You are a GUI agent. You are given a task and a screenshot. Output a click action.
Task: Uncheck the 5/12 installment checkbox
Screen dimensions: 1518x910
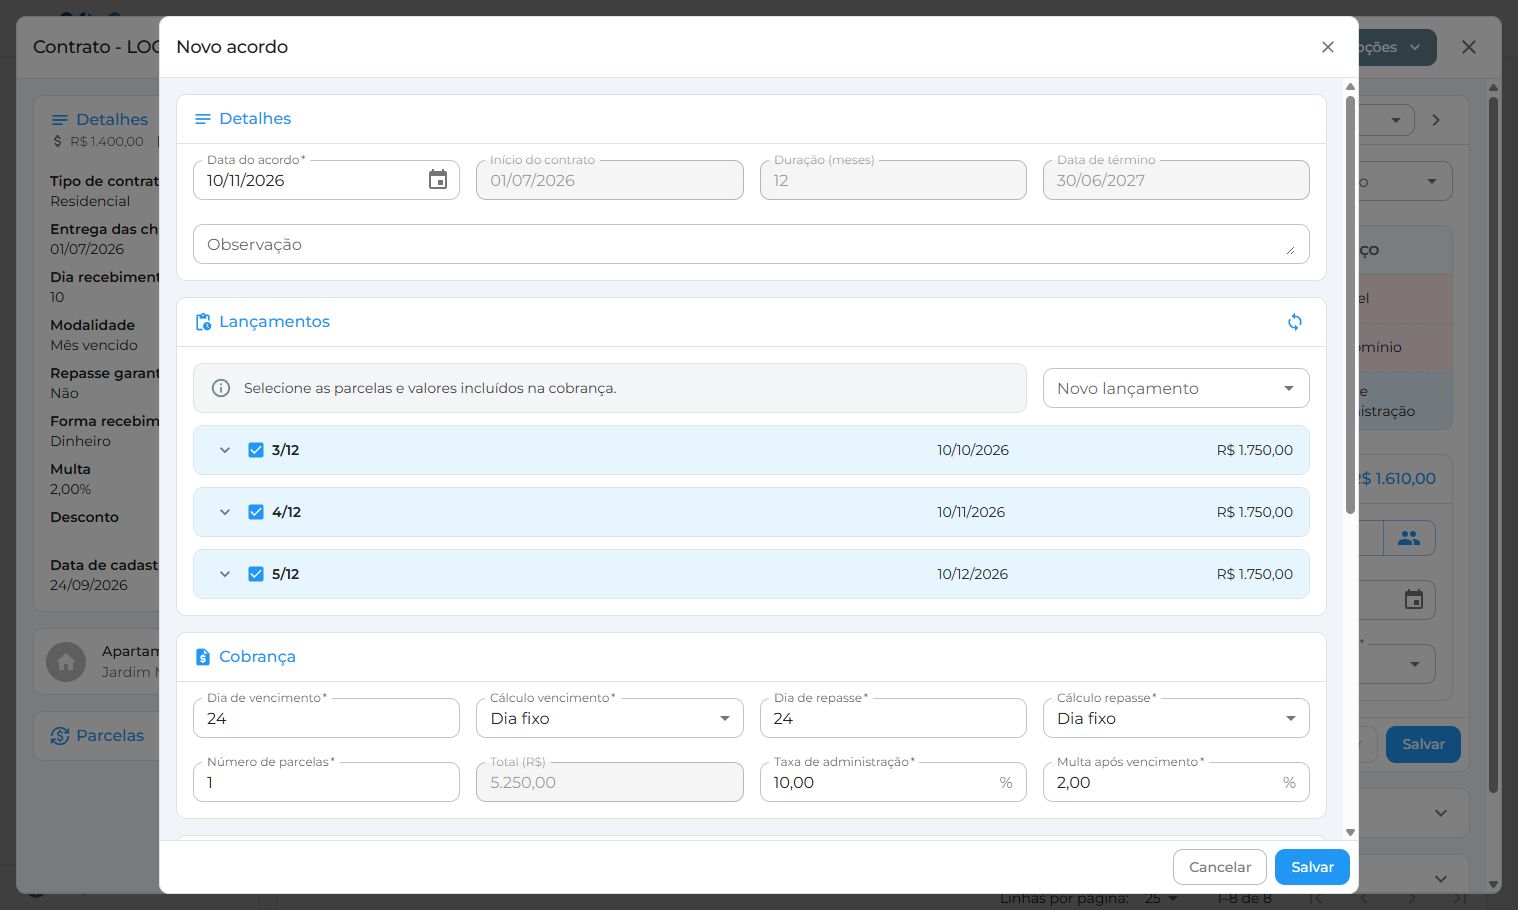tap(256, 574)
